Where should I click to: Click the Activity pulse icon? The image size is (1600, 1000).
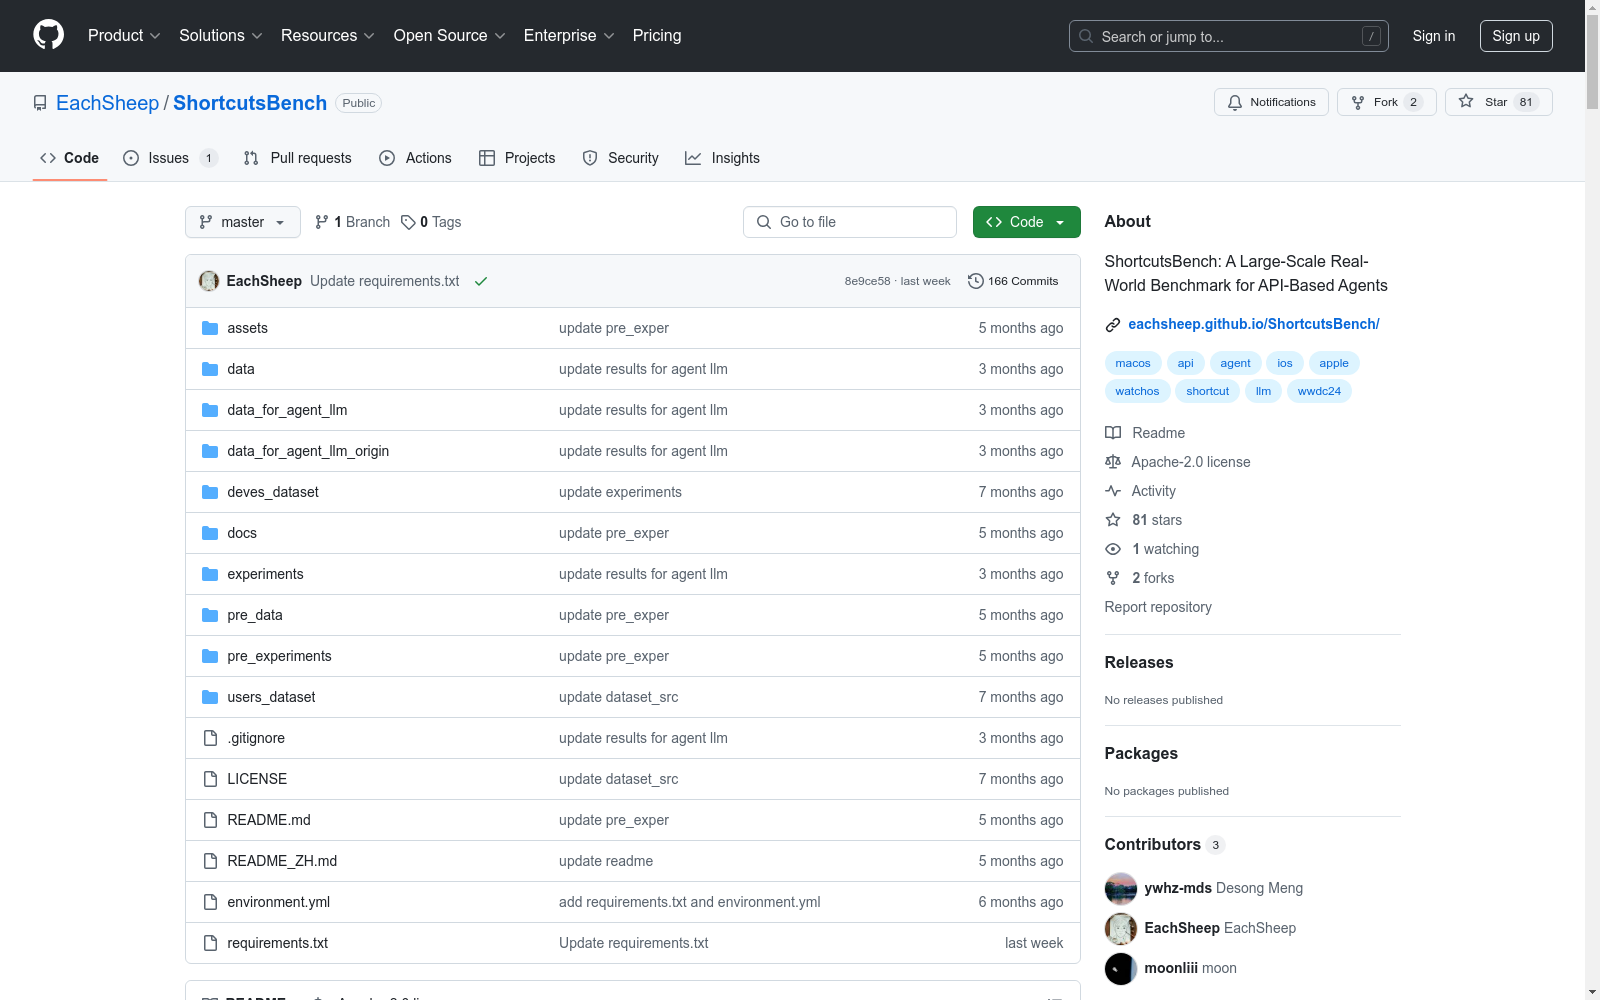(1113, 491)
